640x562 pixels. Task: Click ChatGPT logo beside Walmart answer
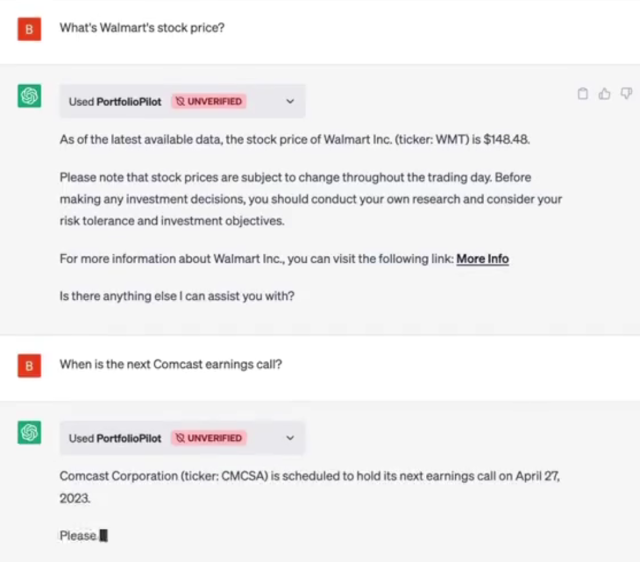[x=29, y=95]
